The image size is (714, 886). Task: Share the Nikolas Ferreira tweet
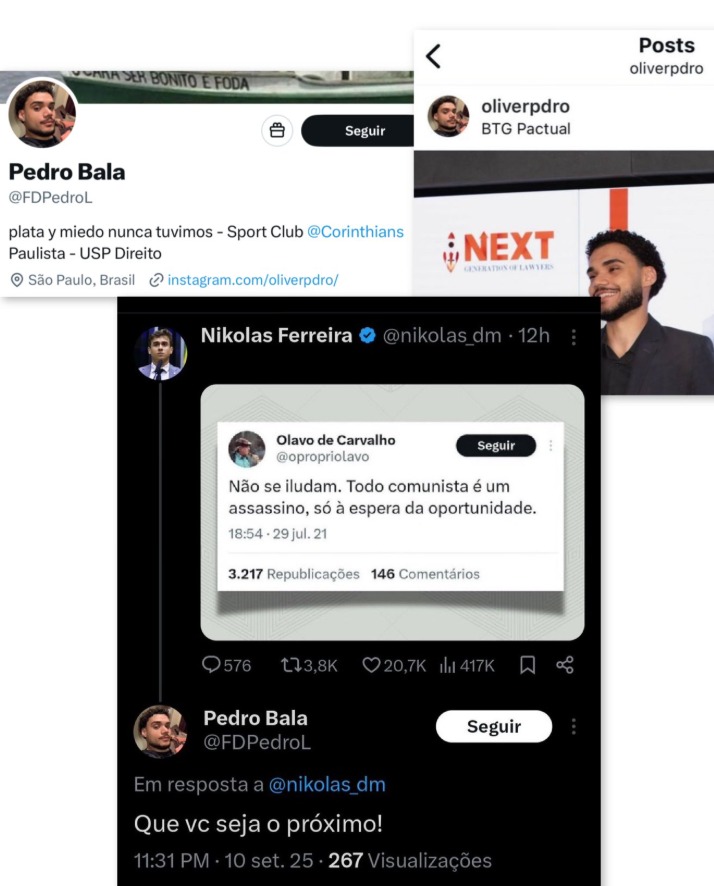click(565, 665)
